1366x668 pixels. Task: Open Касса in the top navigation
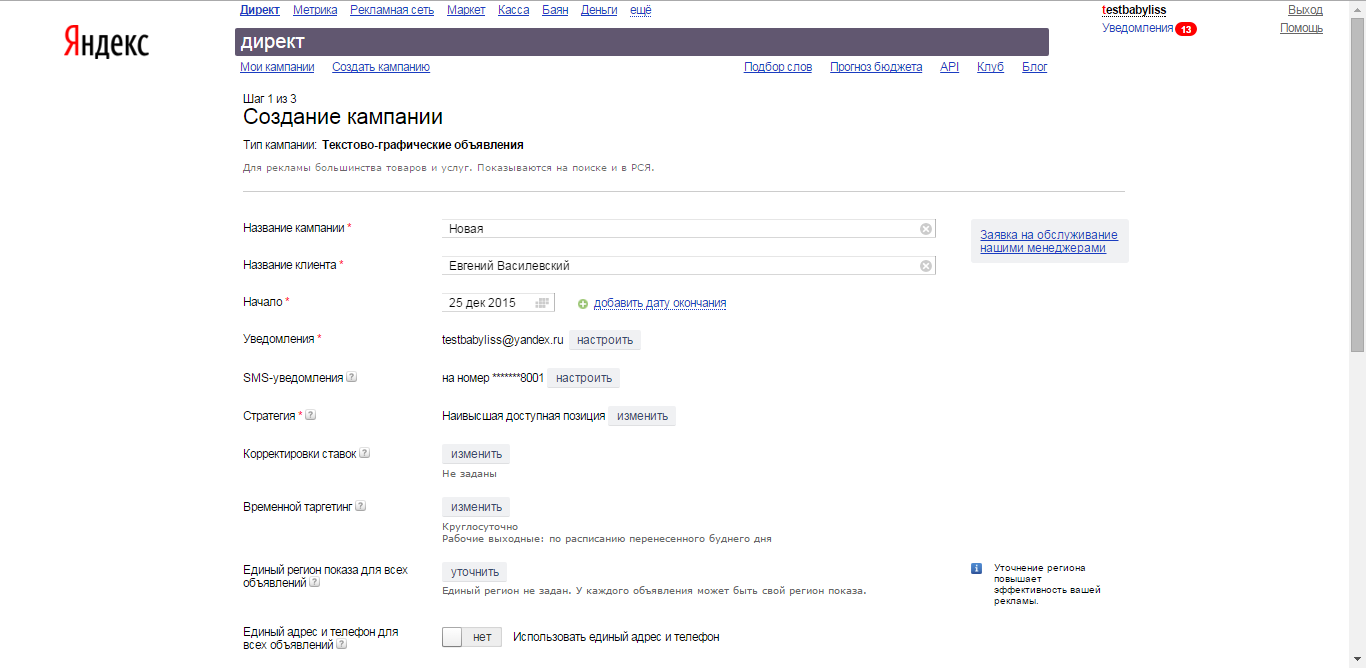[514, 10]
